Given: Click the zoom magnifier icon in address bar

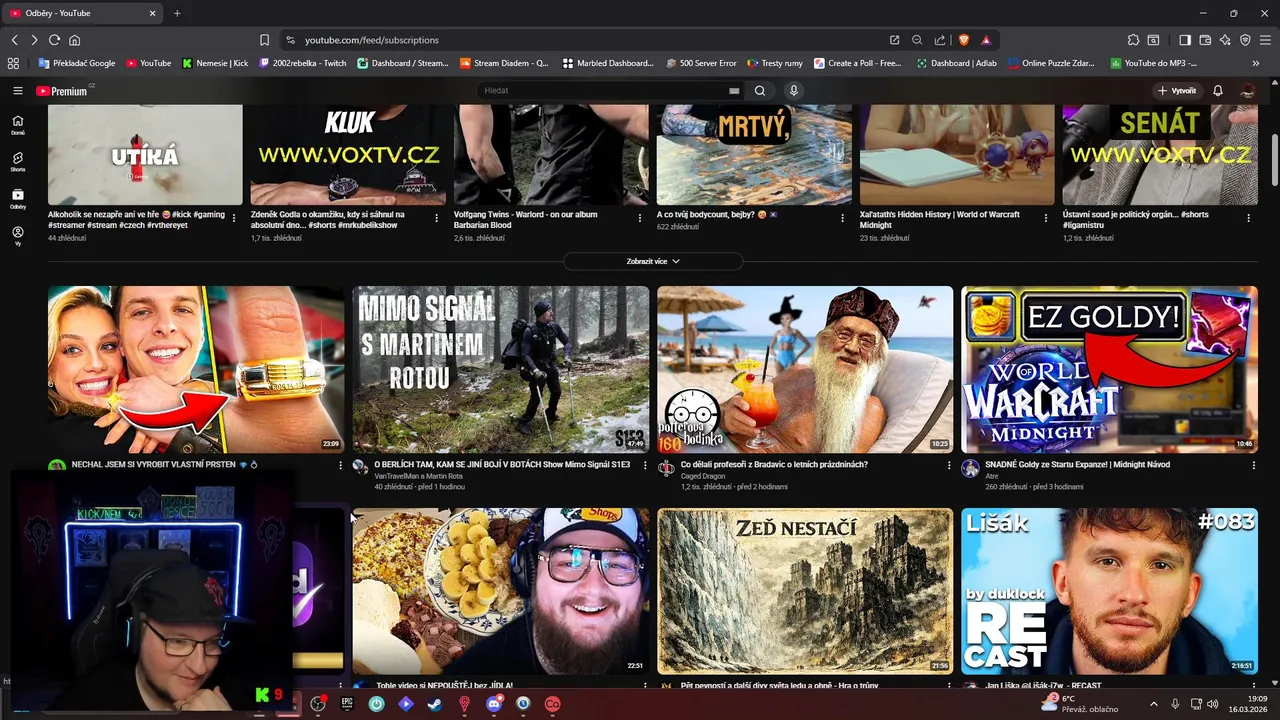Looking at the screenshot, I should coord(917,40).
